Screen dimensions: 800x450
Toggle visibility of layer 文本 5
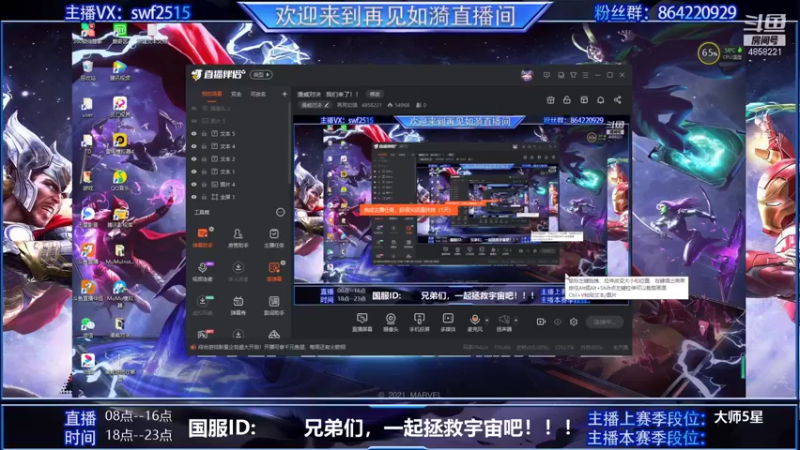(x=194, y=134)
